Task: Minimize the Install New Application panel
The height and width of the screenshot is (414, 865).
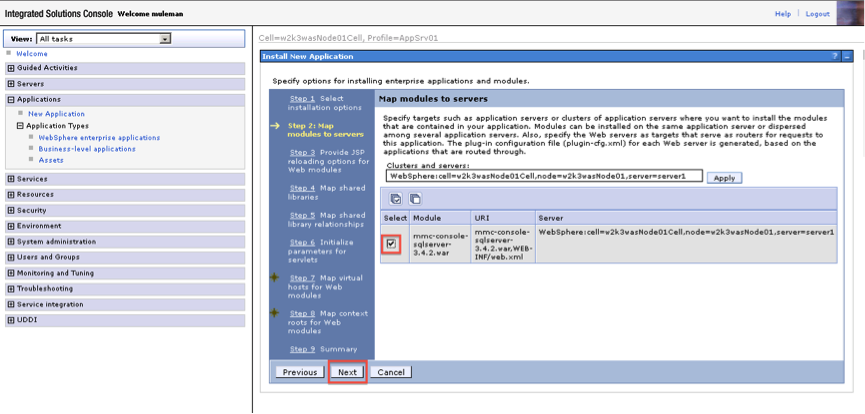Action: point(846,56)
